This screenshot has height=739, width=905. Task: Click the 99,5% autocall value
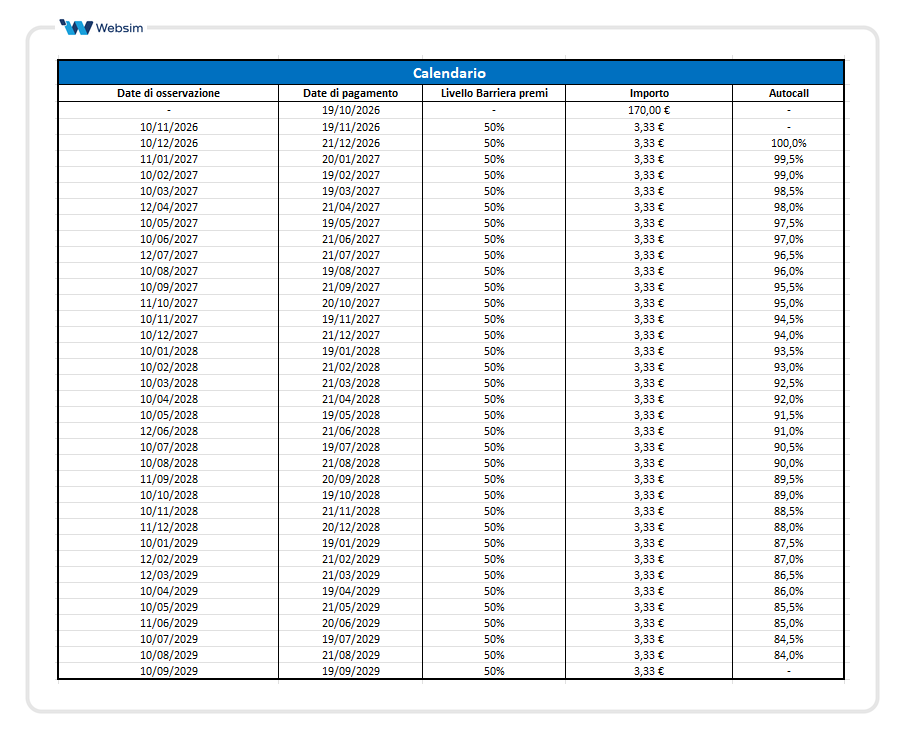788,159
